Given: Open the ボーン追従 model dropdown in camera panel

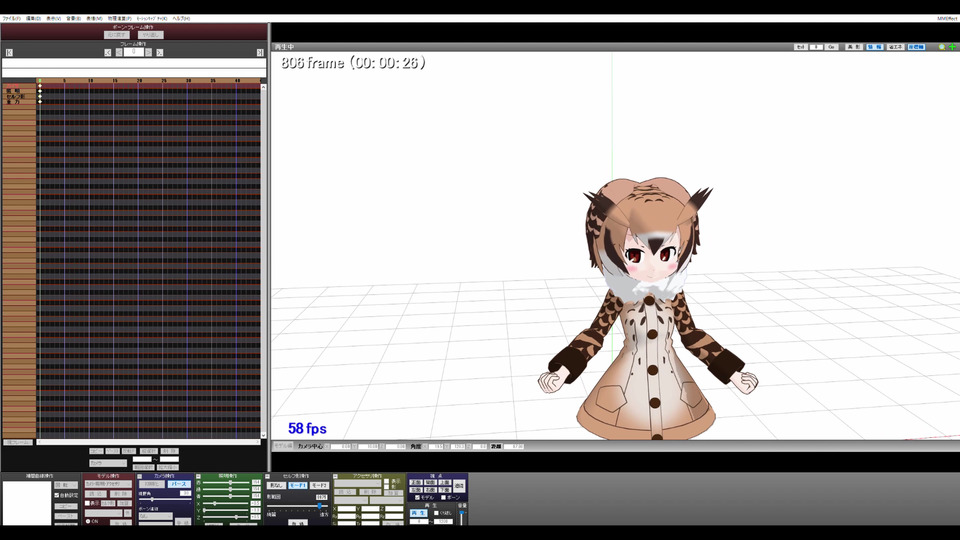Looking at the screenshot, I should pyautogui.click(x=156, y=516).
